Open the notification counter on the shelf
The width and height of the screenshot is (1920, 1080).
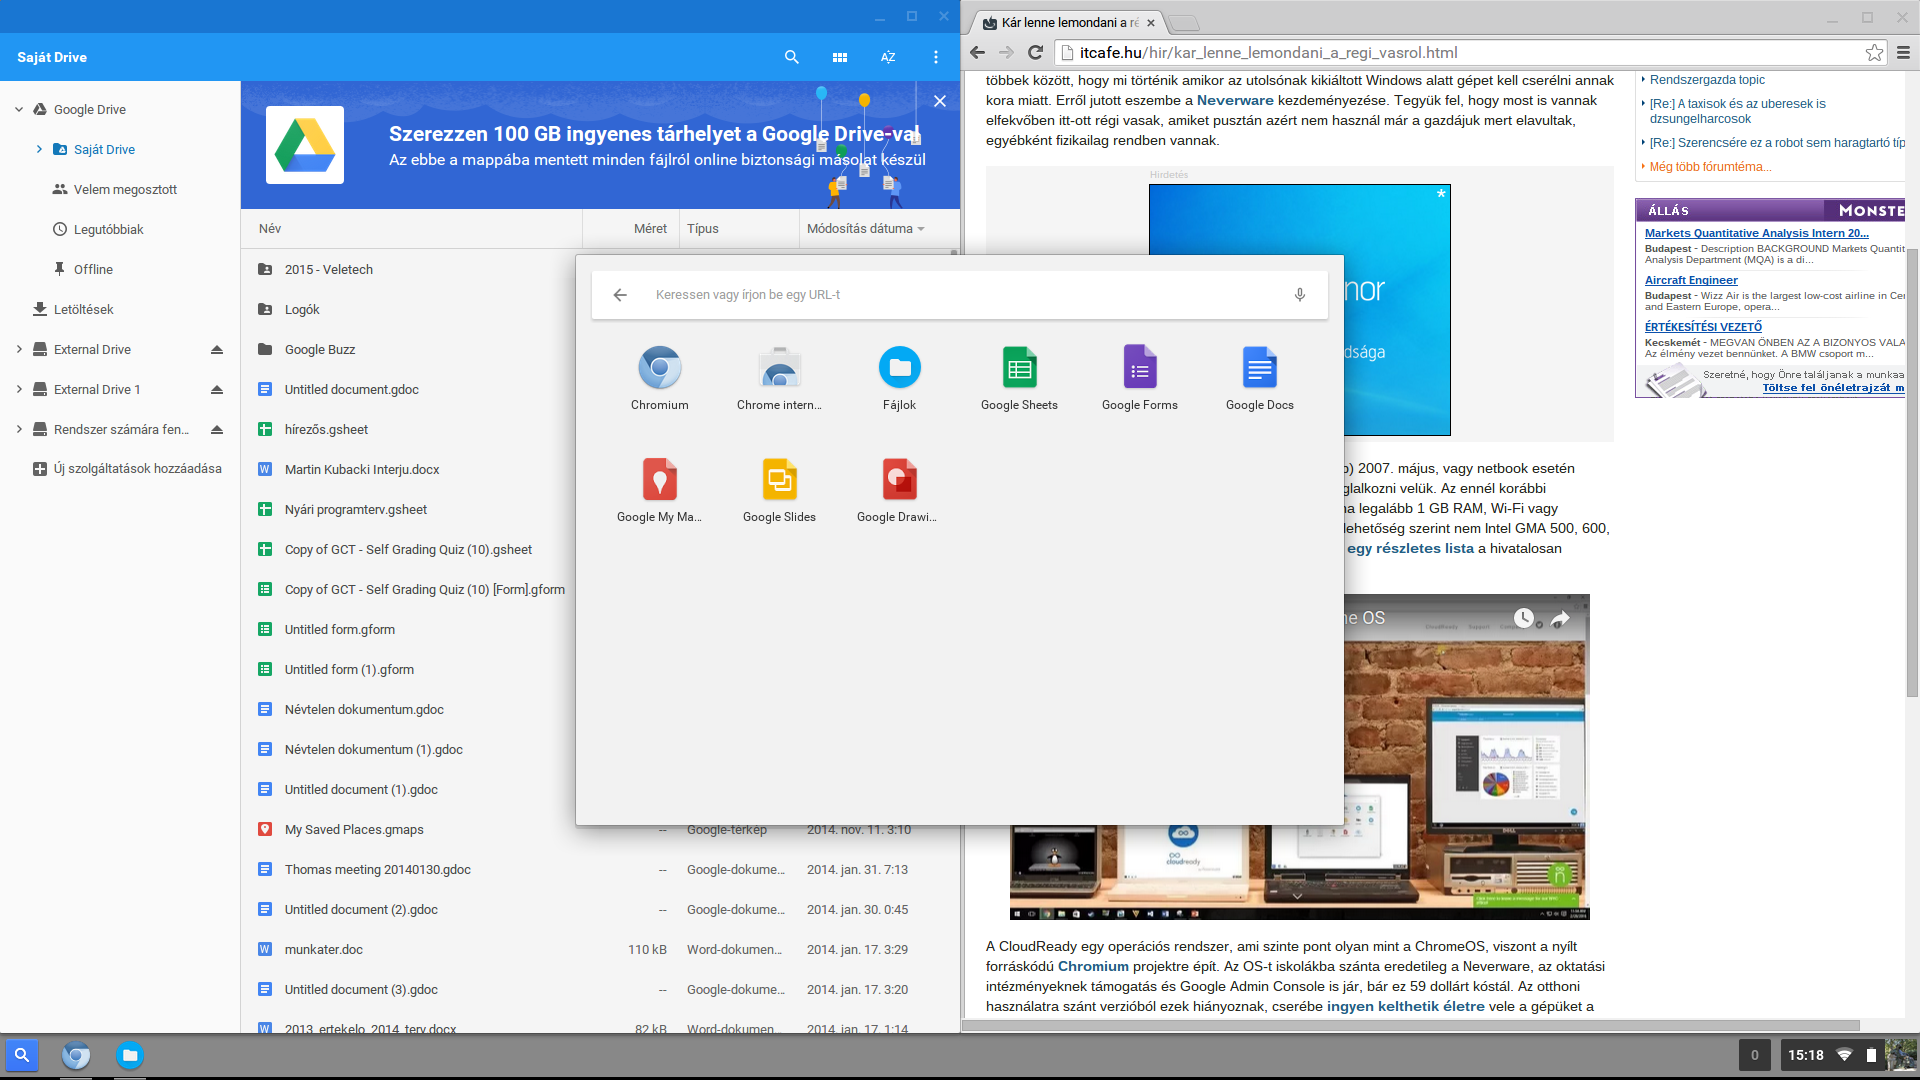(1754, 1055)
